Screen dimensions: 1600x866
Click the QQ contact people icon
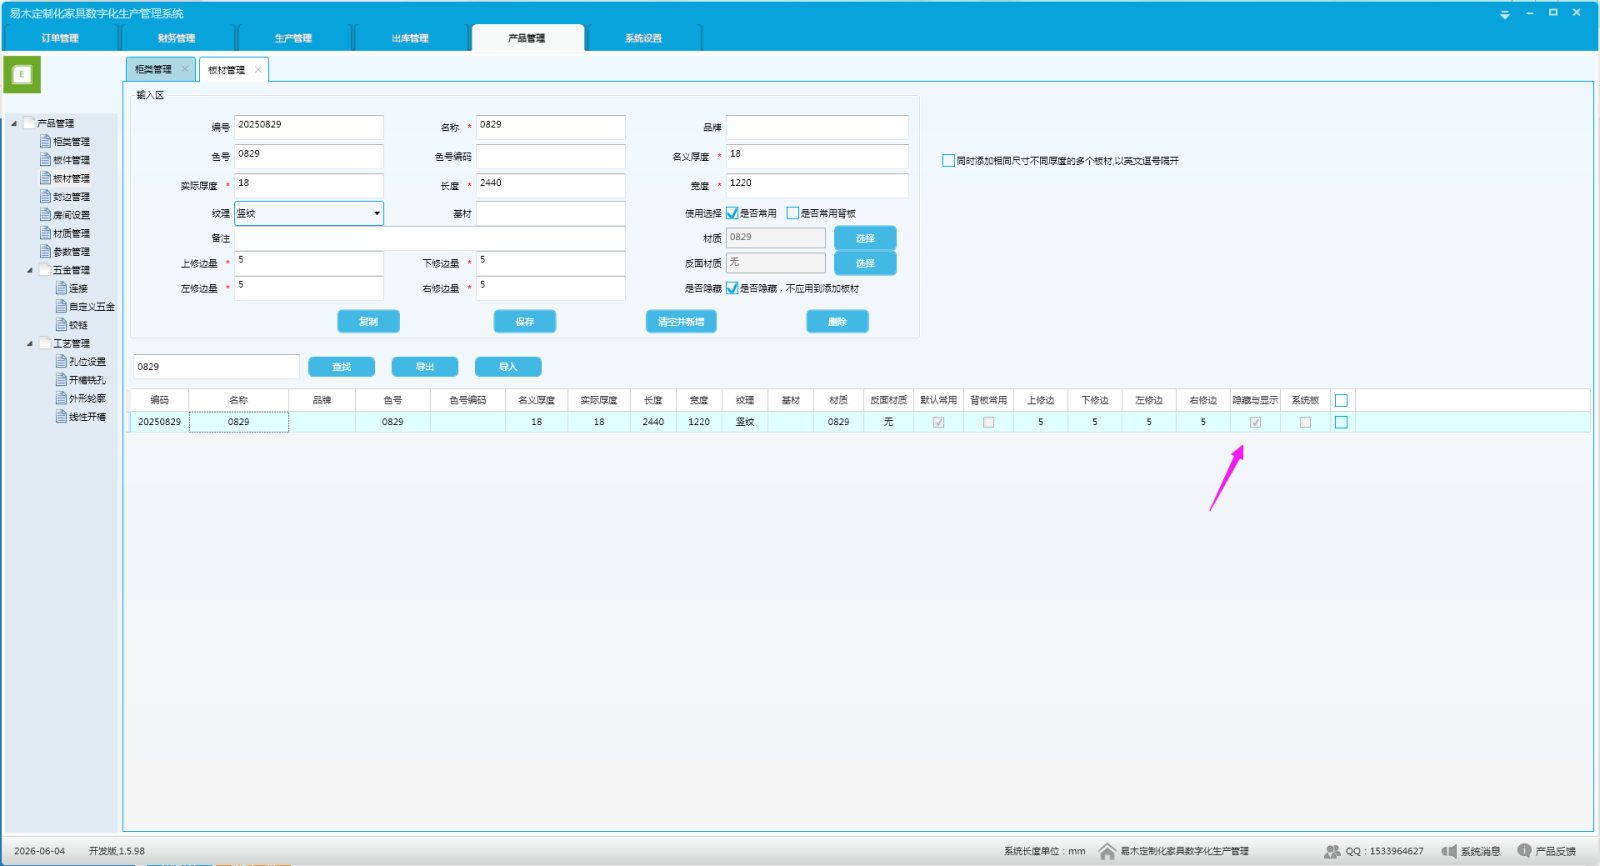(x=1332, y=851)
